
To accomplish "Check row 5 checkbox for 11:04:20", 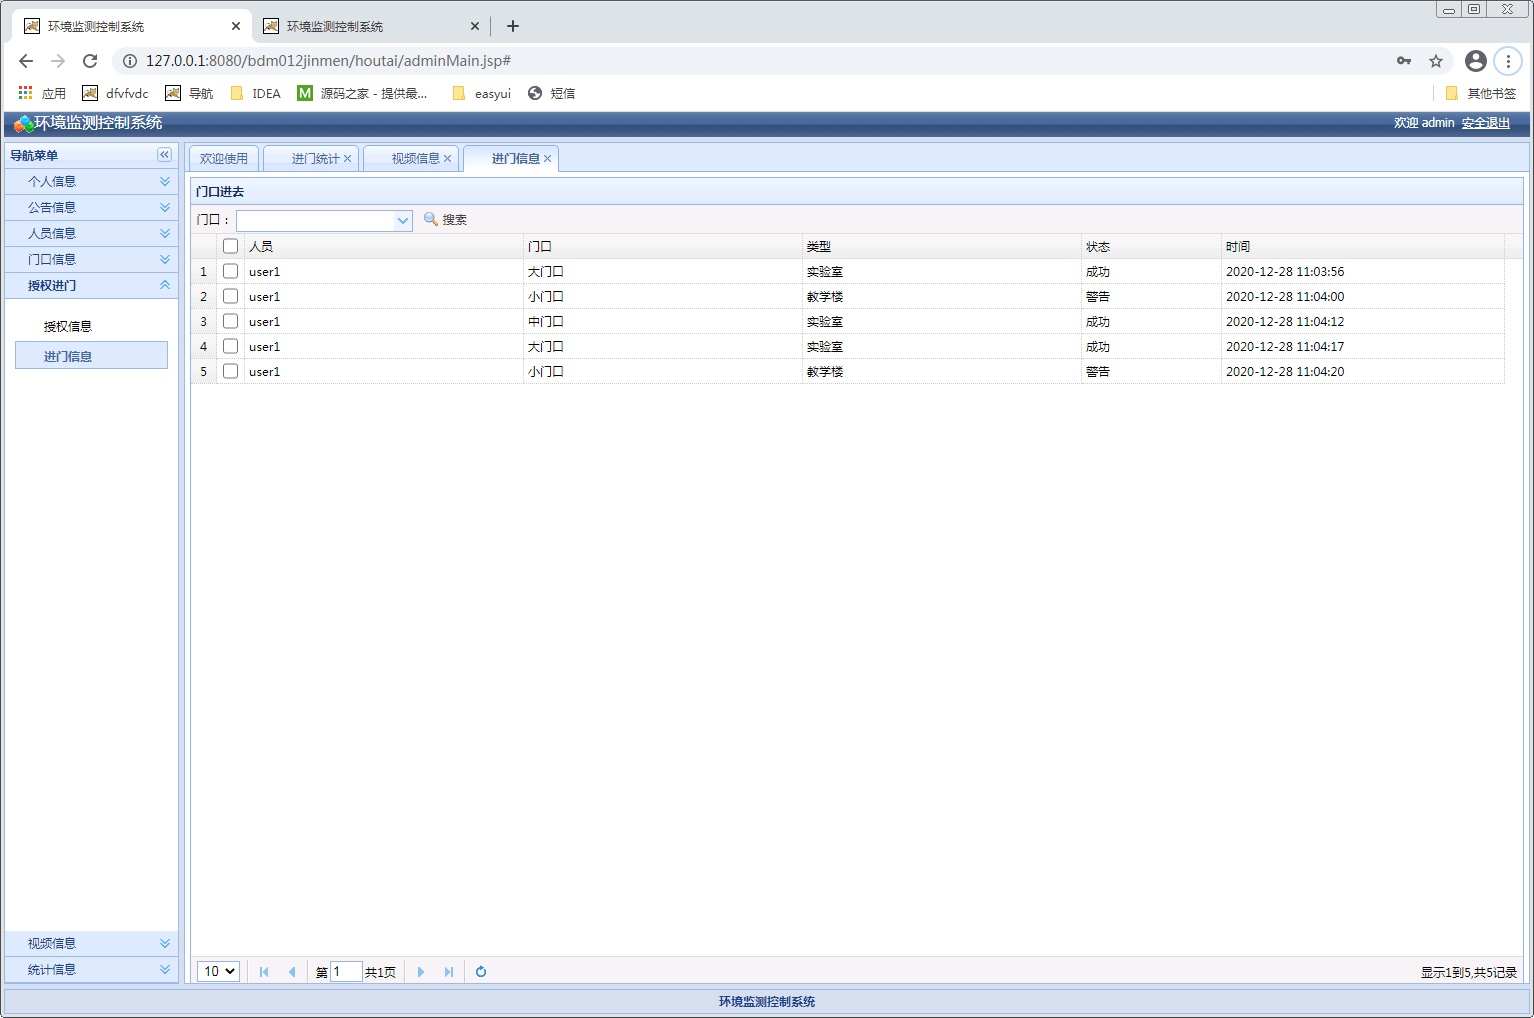I will pyautogui.click(x=231, y=371).
